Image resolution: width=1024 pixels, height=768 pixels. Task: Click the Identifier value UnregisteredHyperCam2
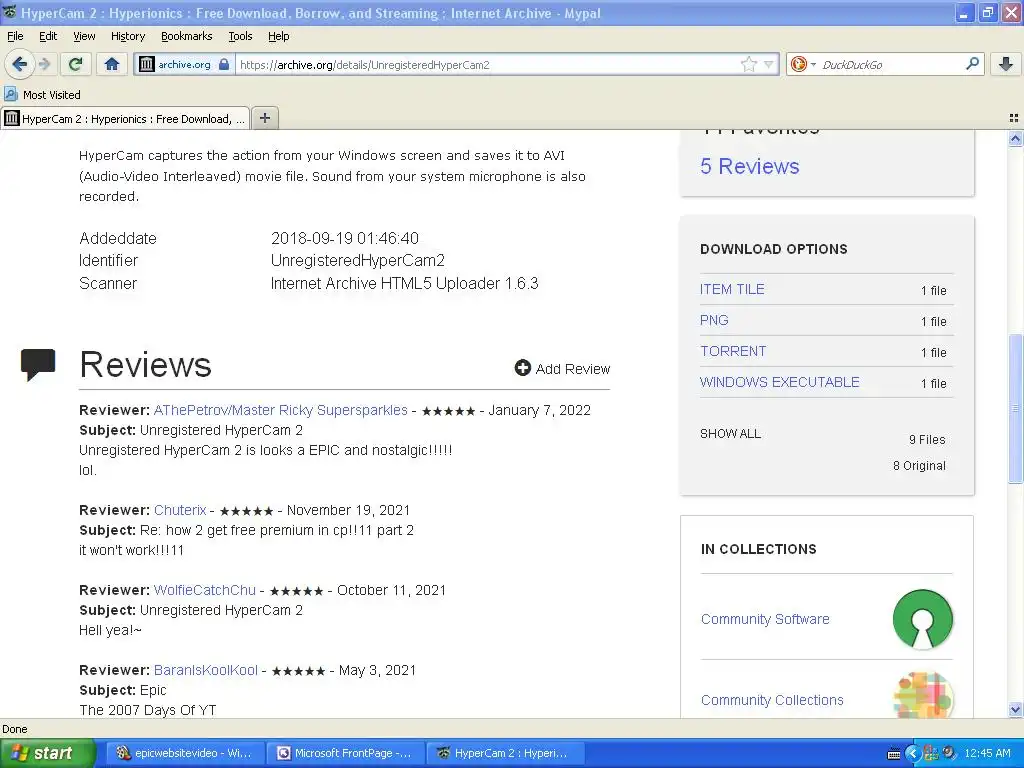pyautogui.click(x=358, y=261)
